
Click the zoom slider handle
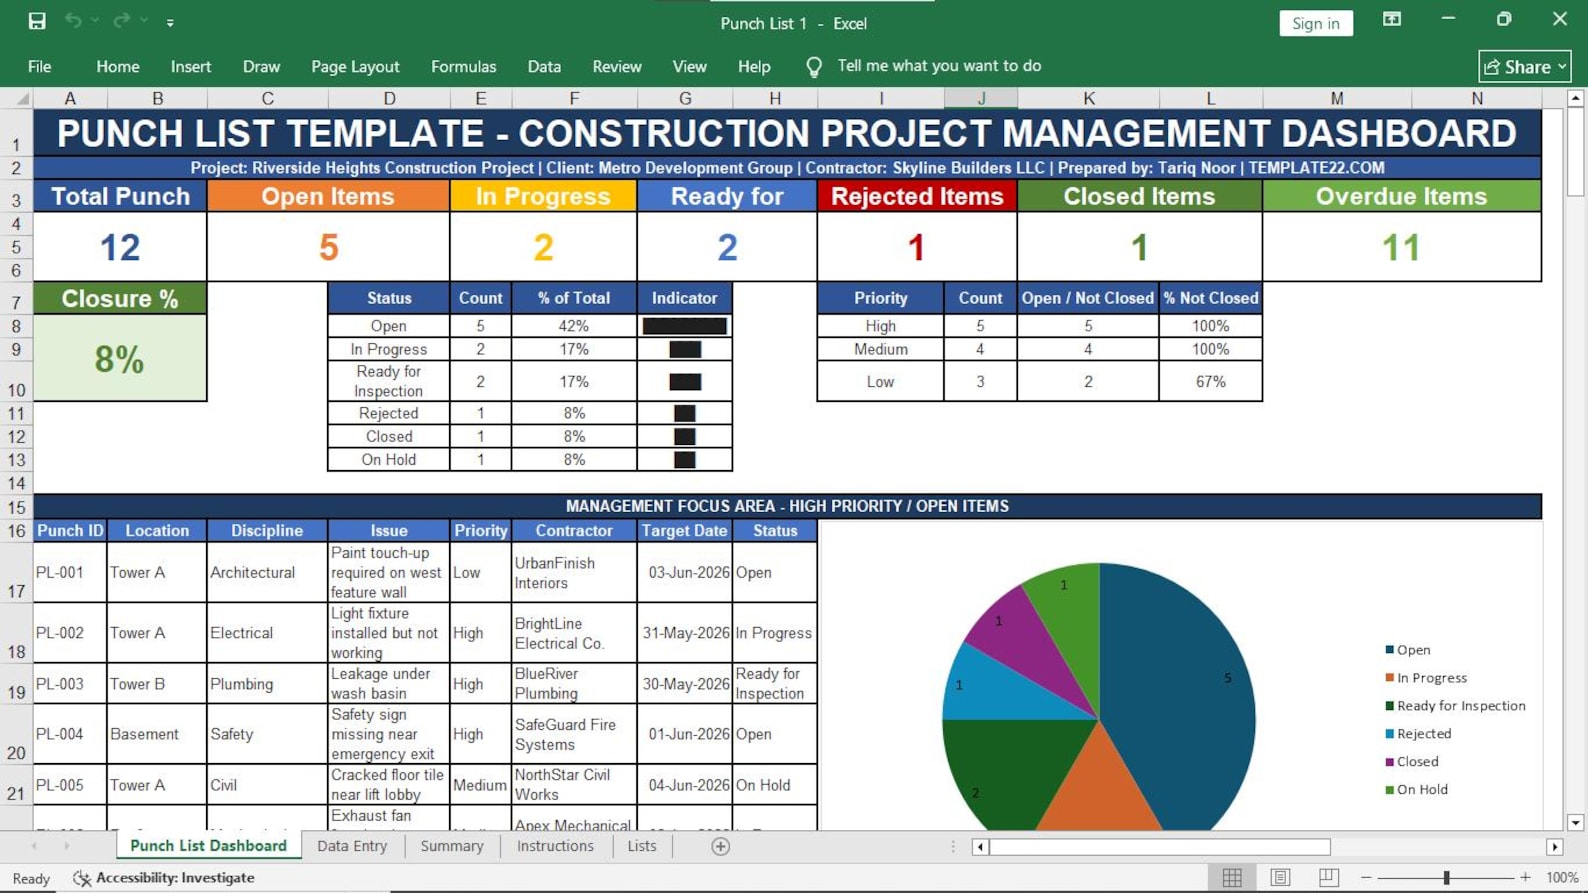point(1446,877)
